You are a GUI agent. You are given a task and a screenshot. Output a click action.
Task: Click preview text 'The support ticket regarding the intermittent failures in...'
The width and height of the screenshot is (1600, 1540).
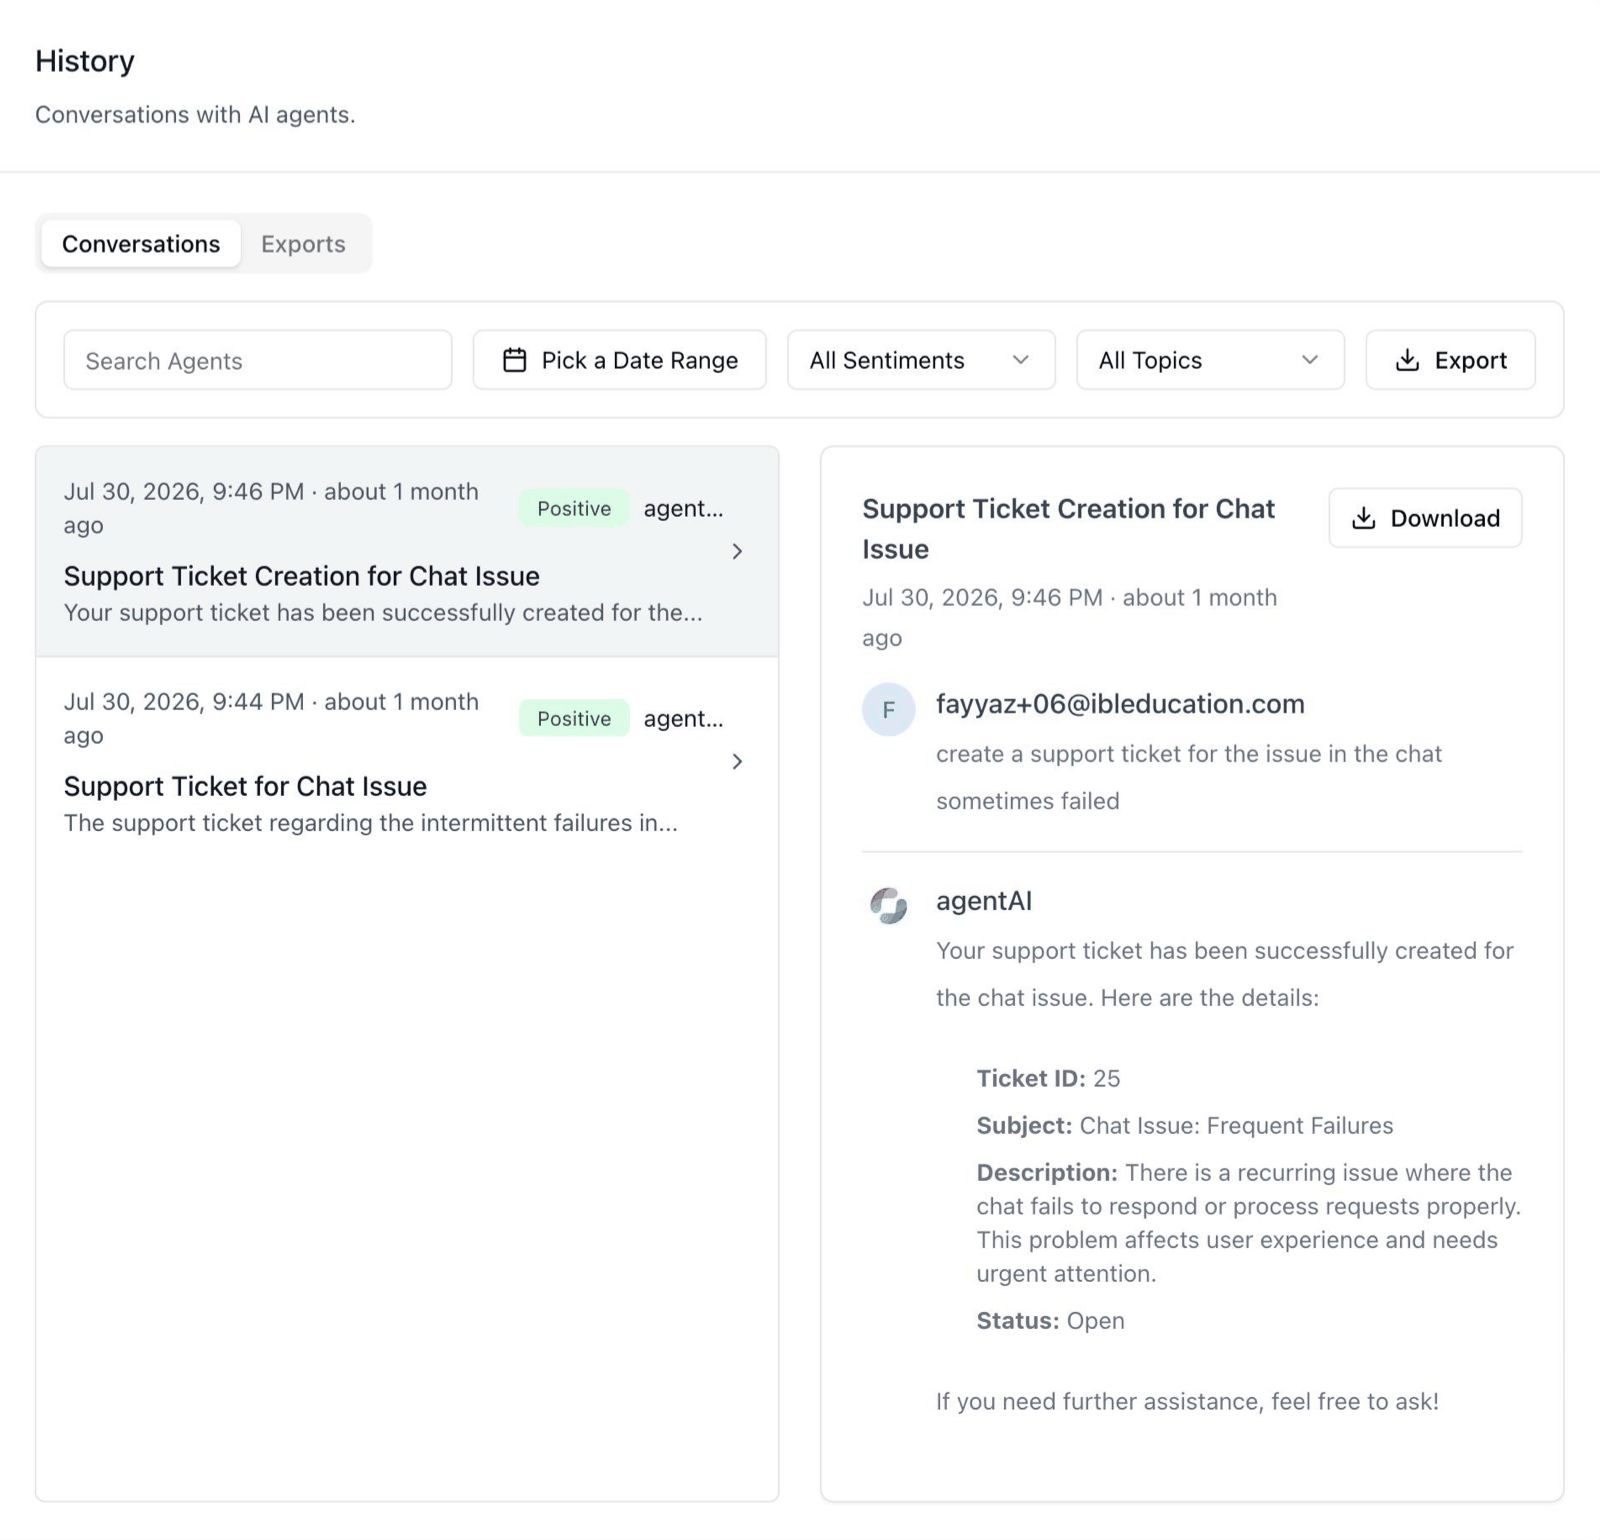(x=371, y=822)
